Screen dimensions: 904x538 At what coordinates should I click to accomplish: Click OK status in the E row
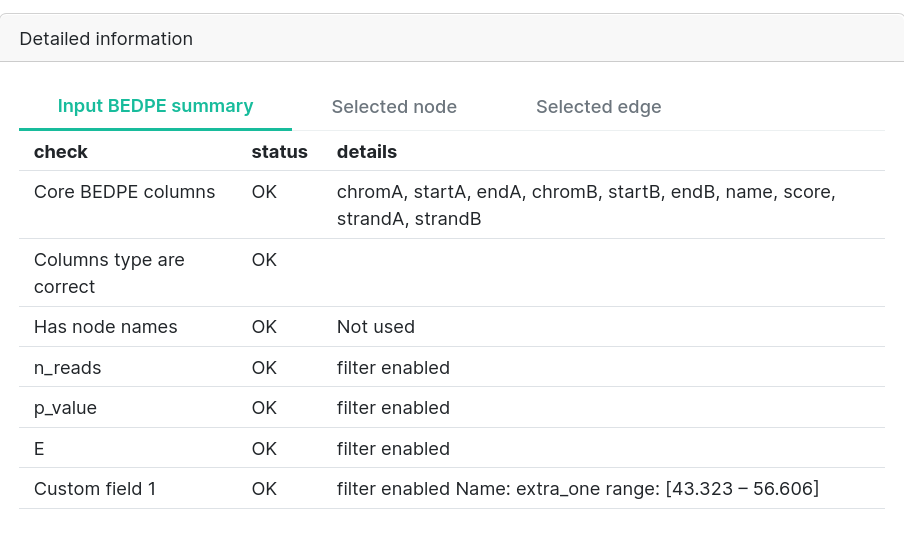point(264,449)
